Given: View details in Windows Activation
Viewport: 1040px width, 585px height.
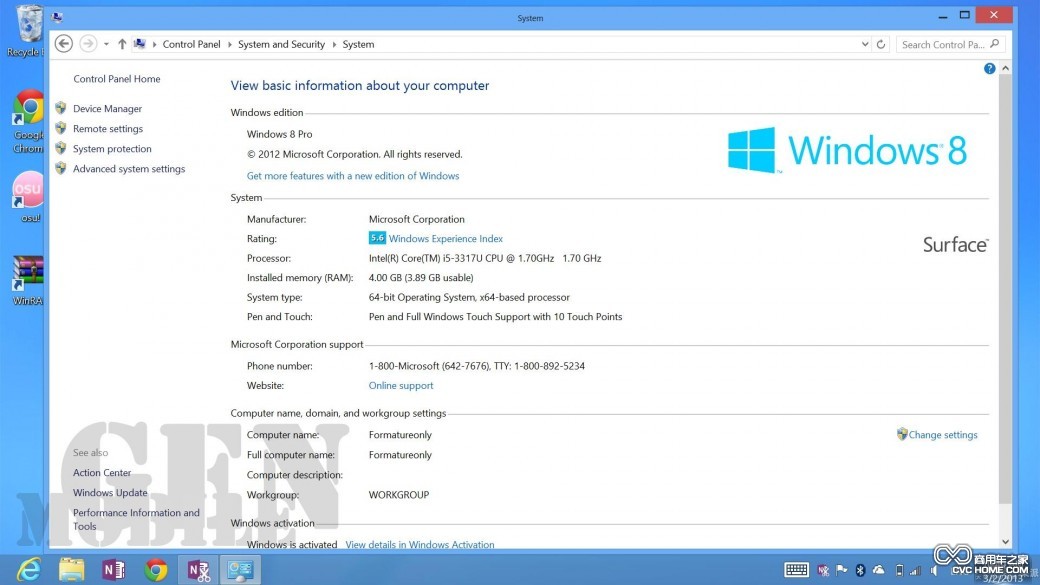Looking at the screenshot, I should coord(419,545).
